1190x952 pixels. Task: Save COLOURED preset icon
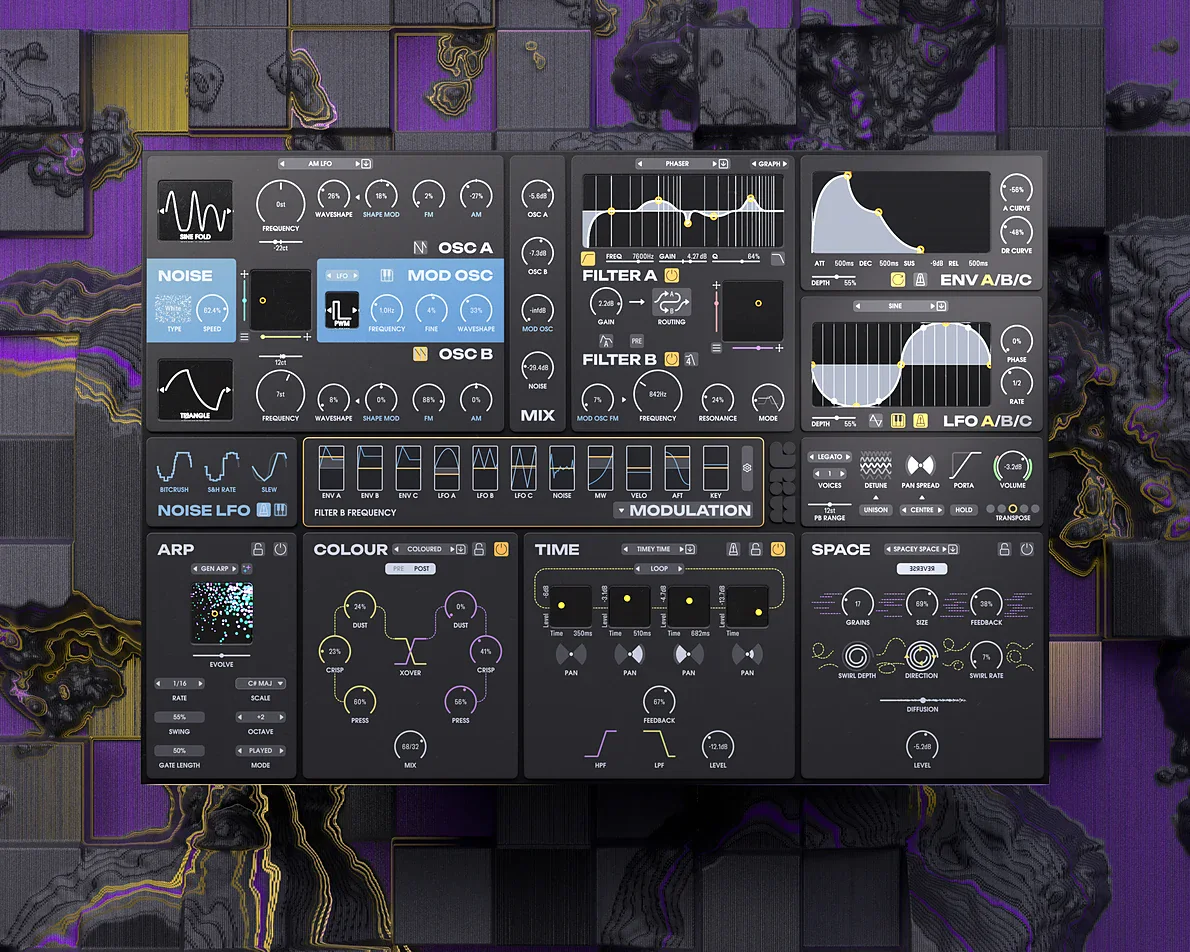tap(461, 549)
